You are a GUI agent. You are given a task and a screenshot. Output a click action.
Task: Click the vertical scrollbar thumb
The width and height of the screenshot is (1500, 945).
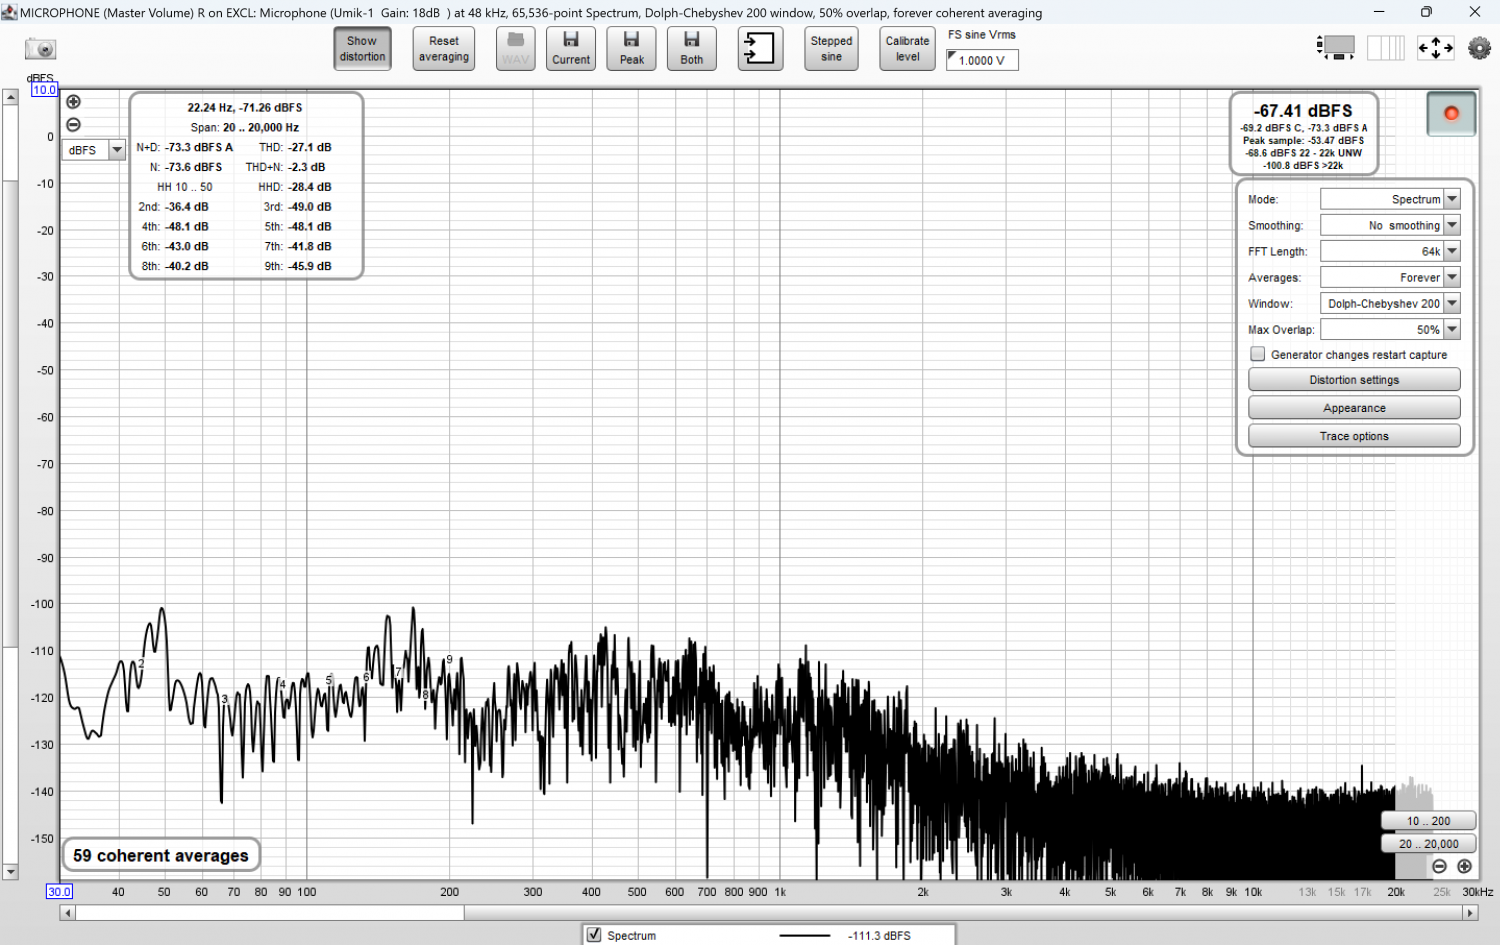pyautogui.click(x=10, y=413)
